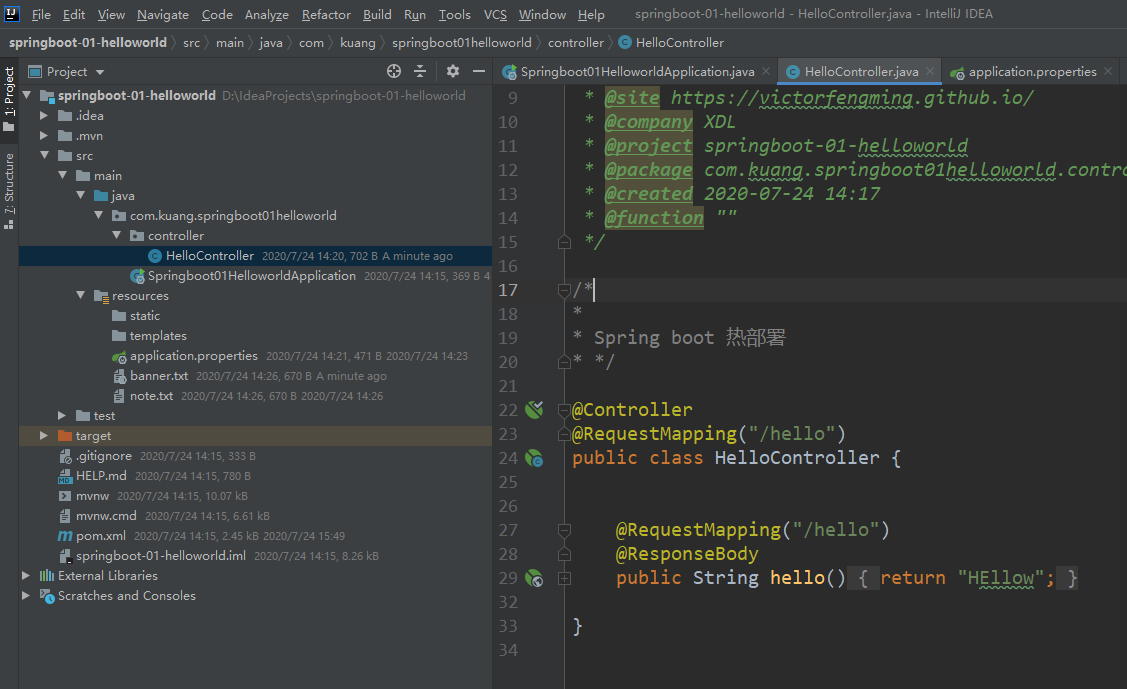Viewport: 1127px width, 689px height.
Task: Toggle the Structure tool window button
Action: (9, 190)
